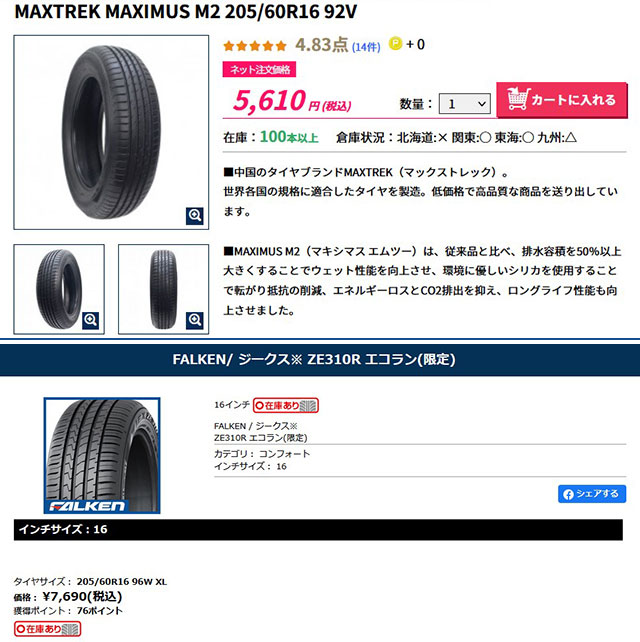640x642 pixels.
Task: Click the インチサイズ：16 black bar
Action: (x=318, y=530)
